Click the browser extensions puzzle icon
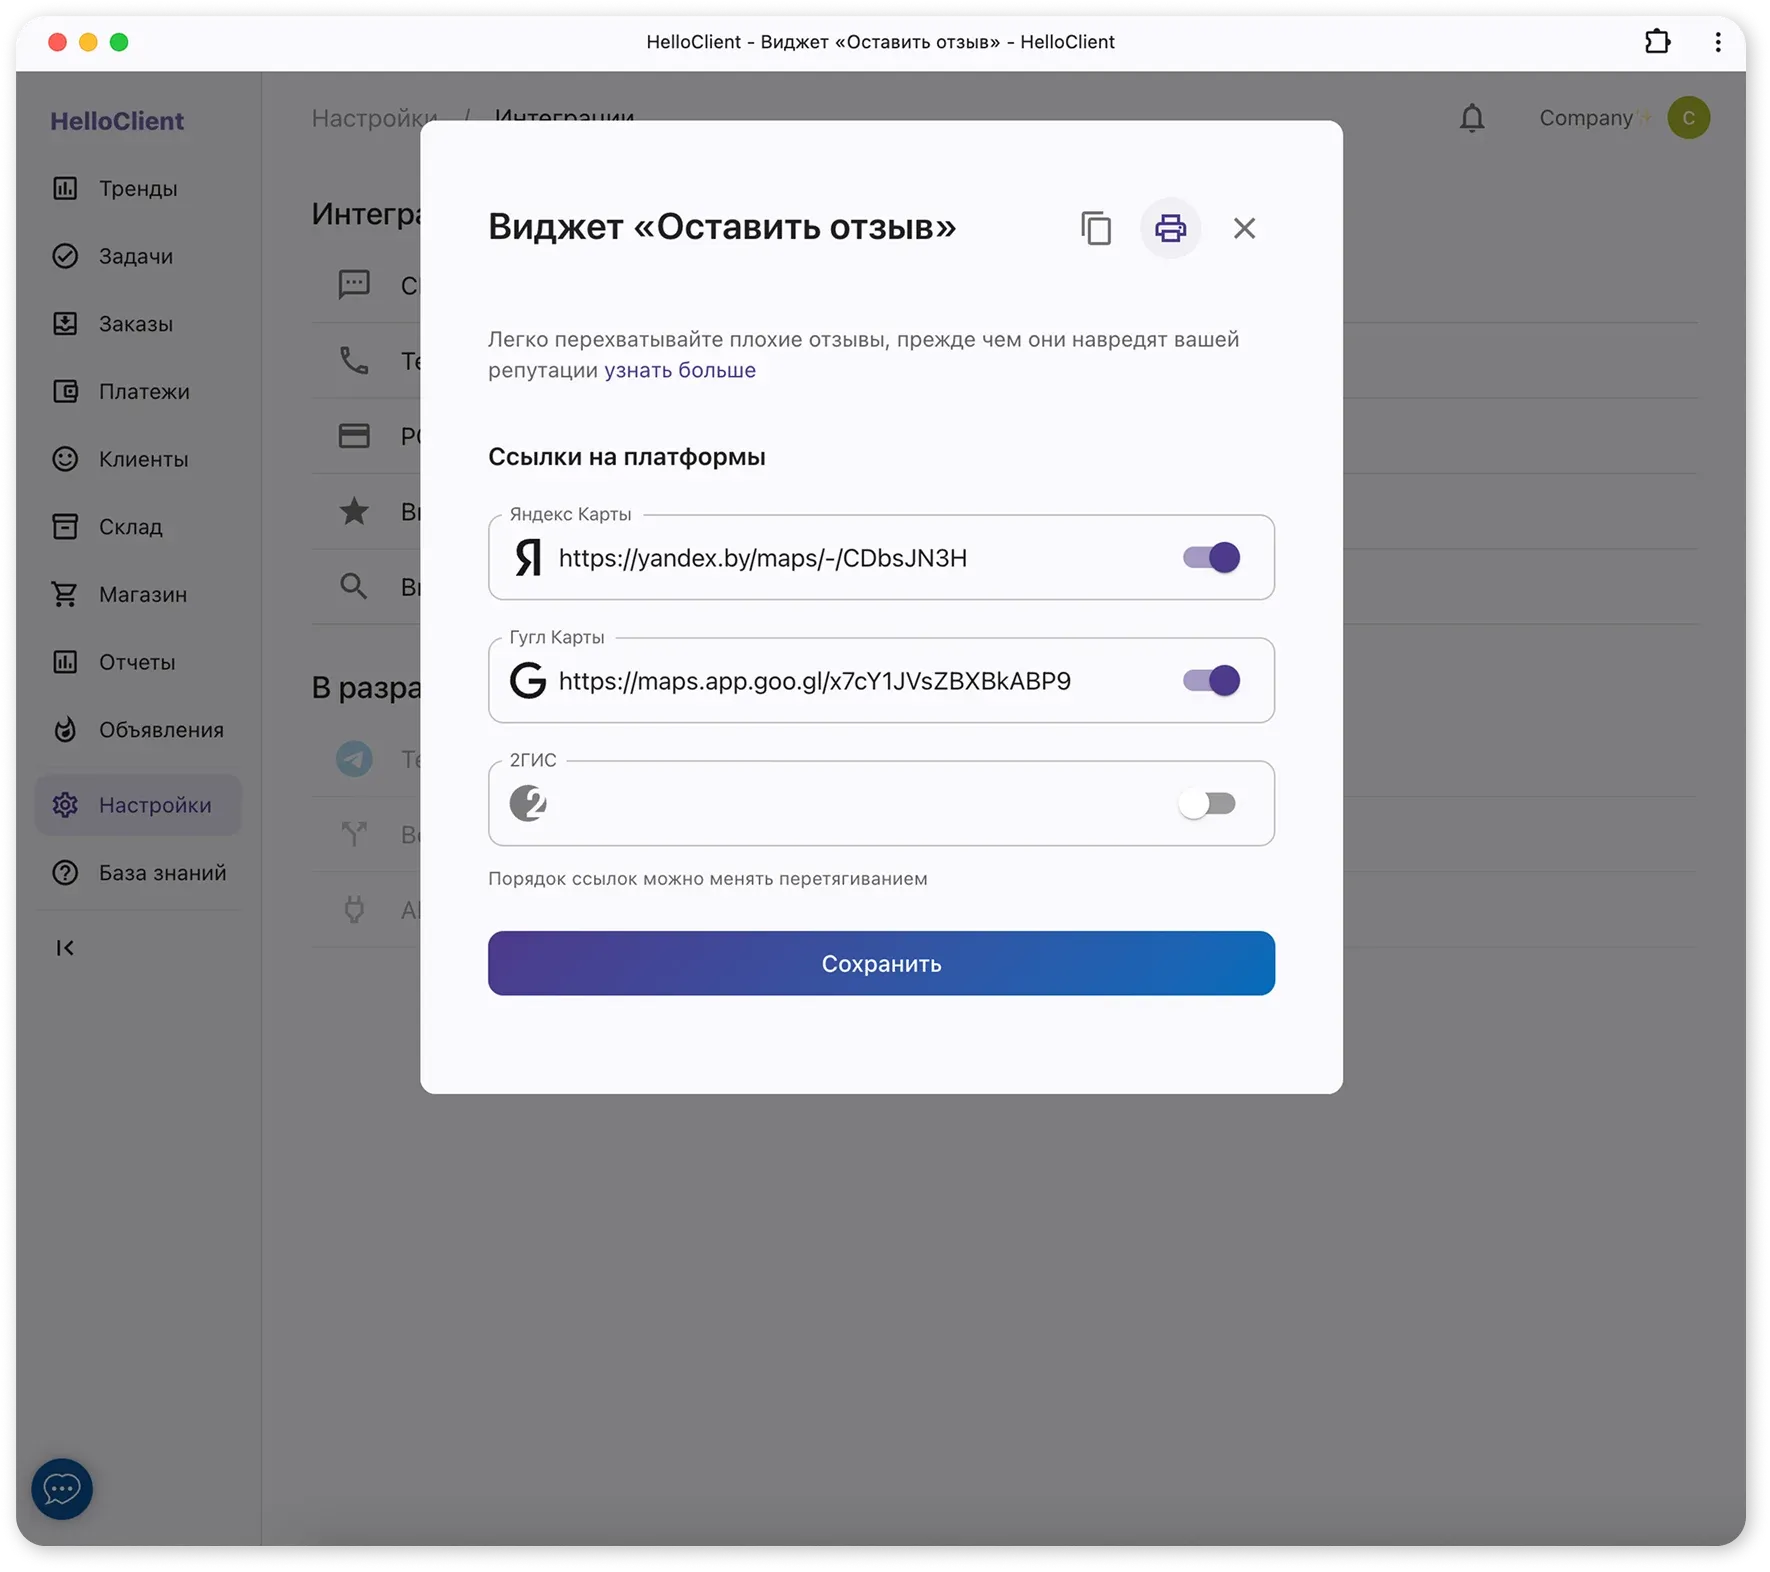 pos(1657,42)
